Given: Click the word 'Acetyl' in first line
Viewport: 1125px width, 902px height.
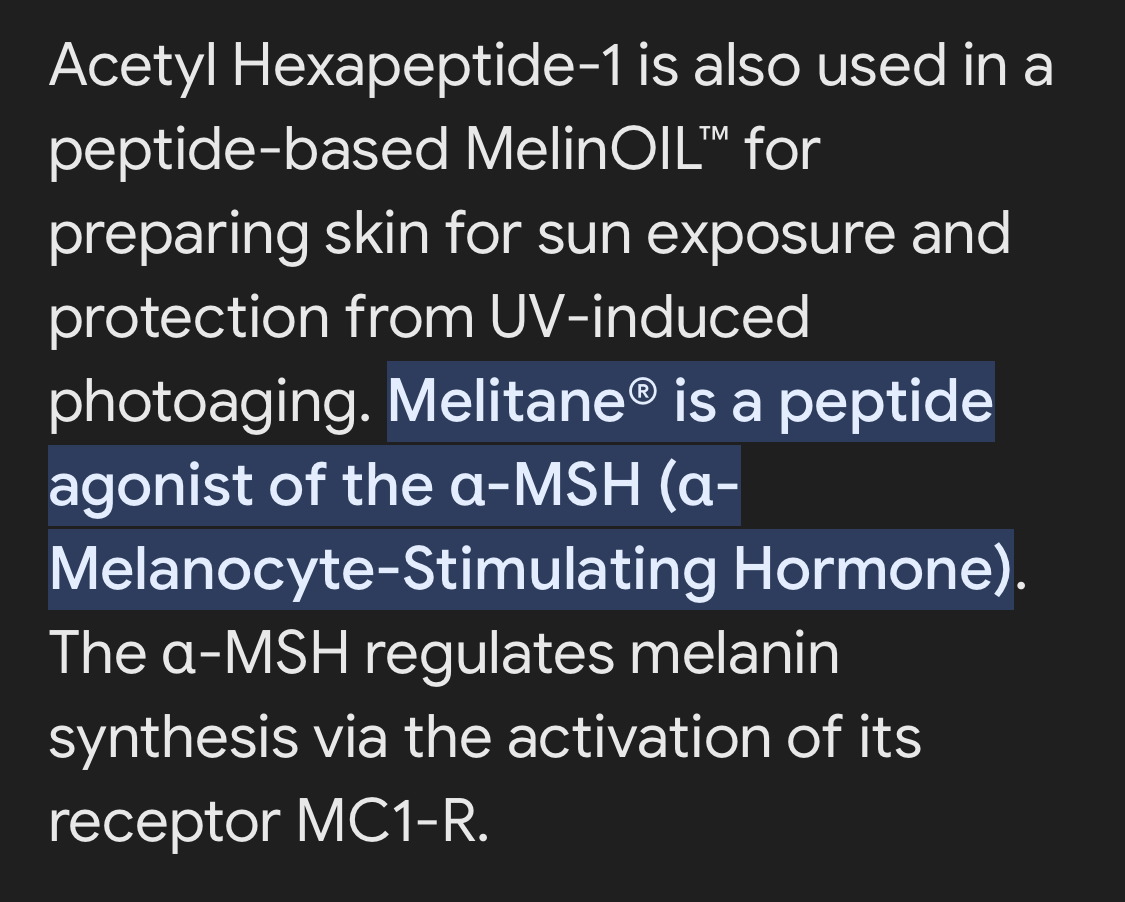Looking at the screenshot, I should (x=133, y=67).
